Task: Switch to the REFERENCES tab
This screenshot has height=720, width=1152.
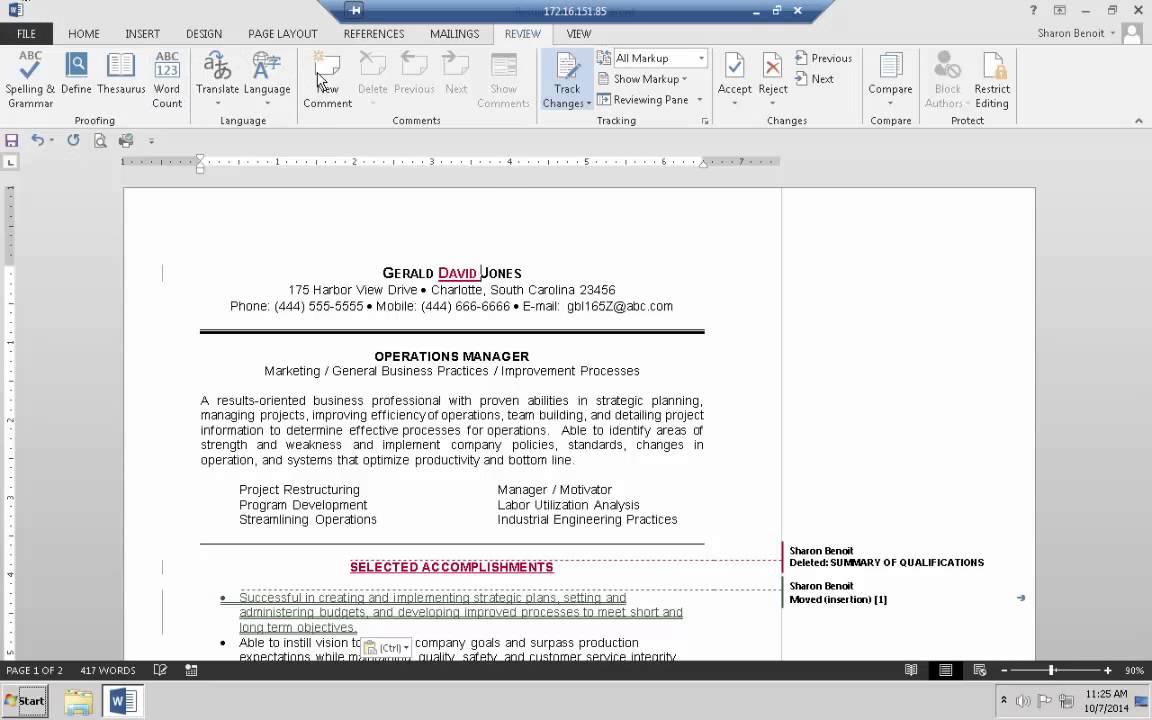Action: [374, 34]
